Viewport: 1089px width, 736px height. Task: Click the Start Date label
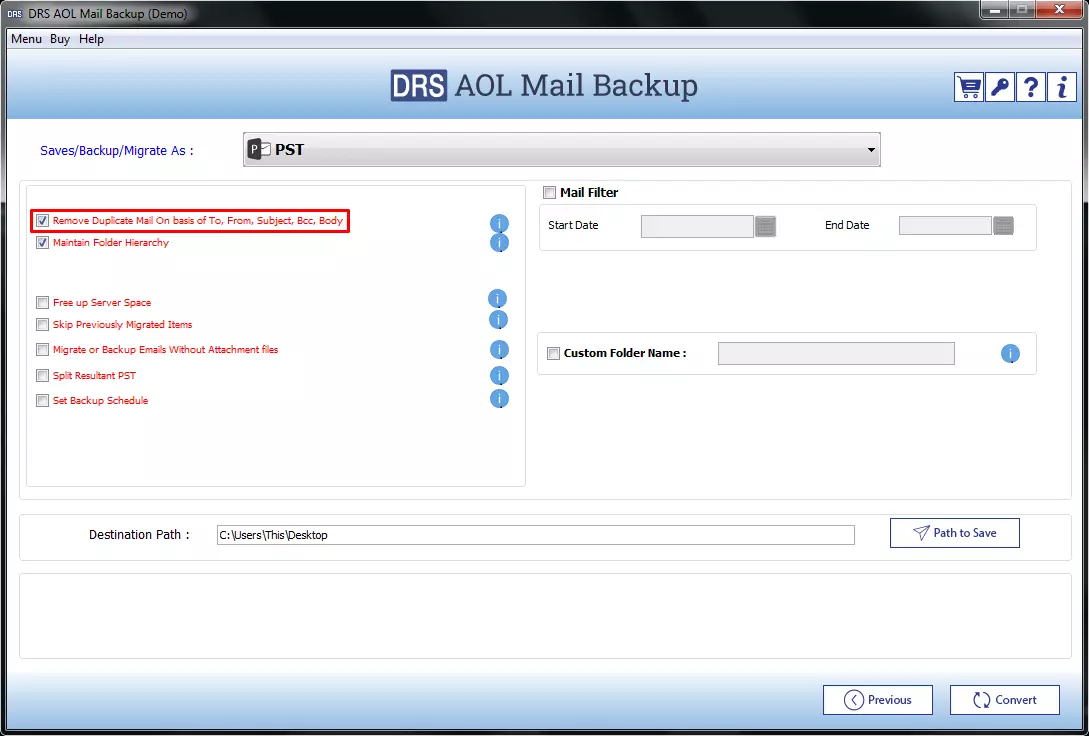point(573,225)
